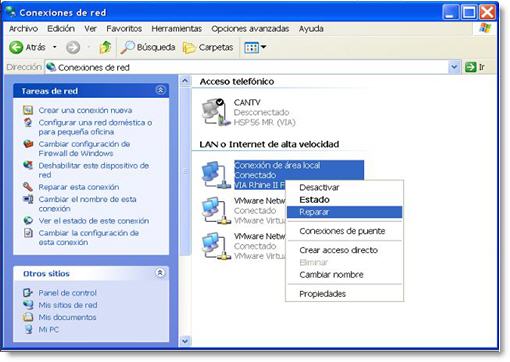This screenshot has height=362, width=510.
Task: Click icon beside Cambiar la configuración
Action: pyautogui.click(x=28, y=233)
